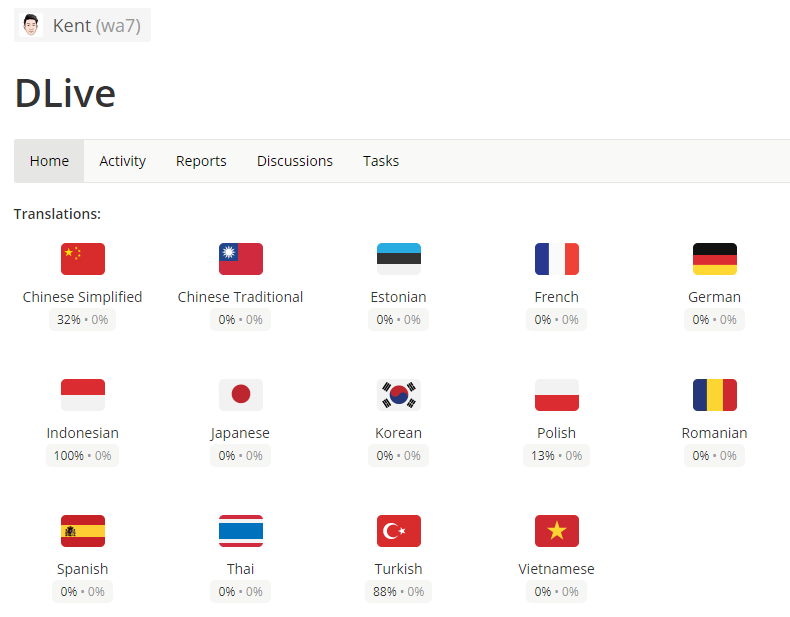790x617 pixels.
Task: Click the Polish 13% progress badge
Action: coord(557,456)
